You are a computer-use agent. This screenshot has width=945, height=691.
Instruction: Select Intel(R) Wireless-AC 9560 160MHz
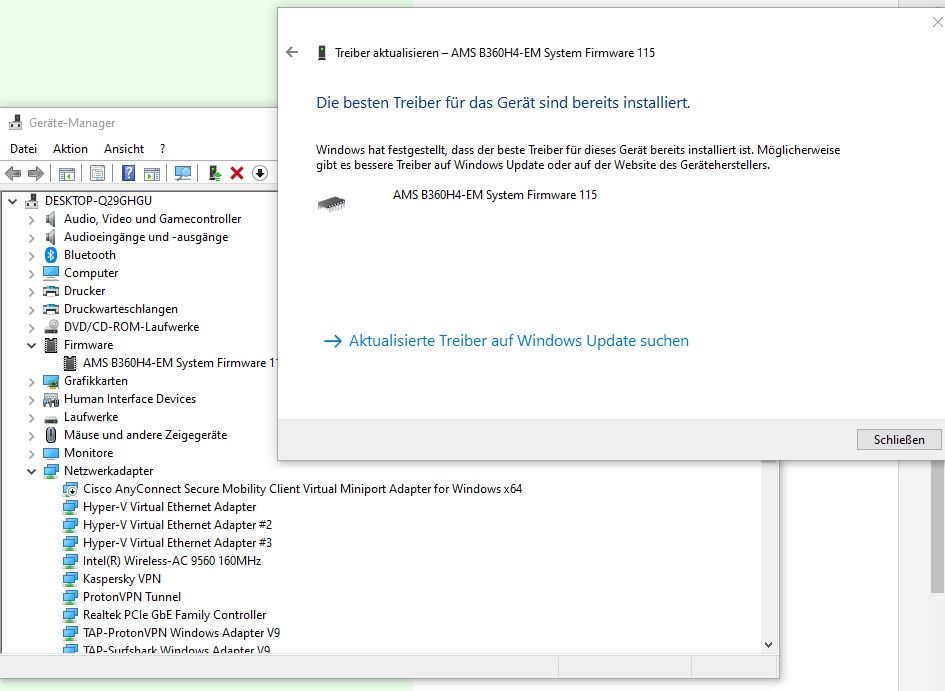point(172,561)
